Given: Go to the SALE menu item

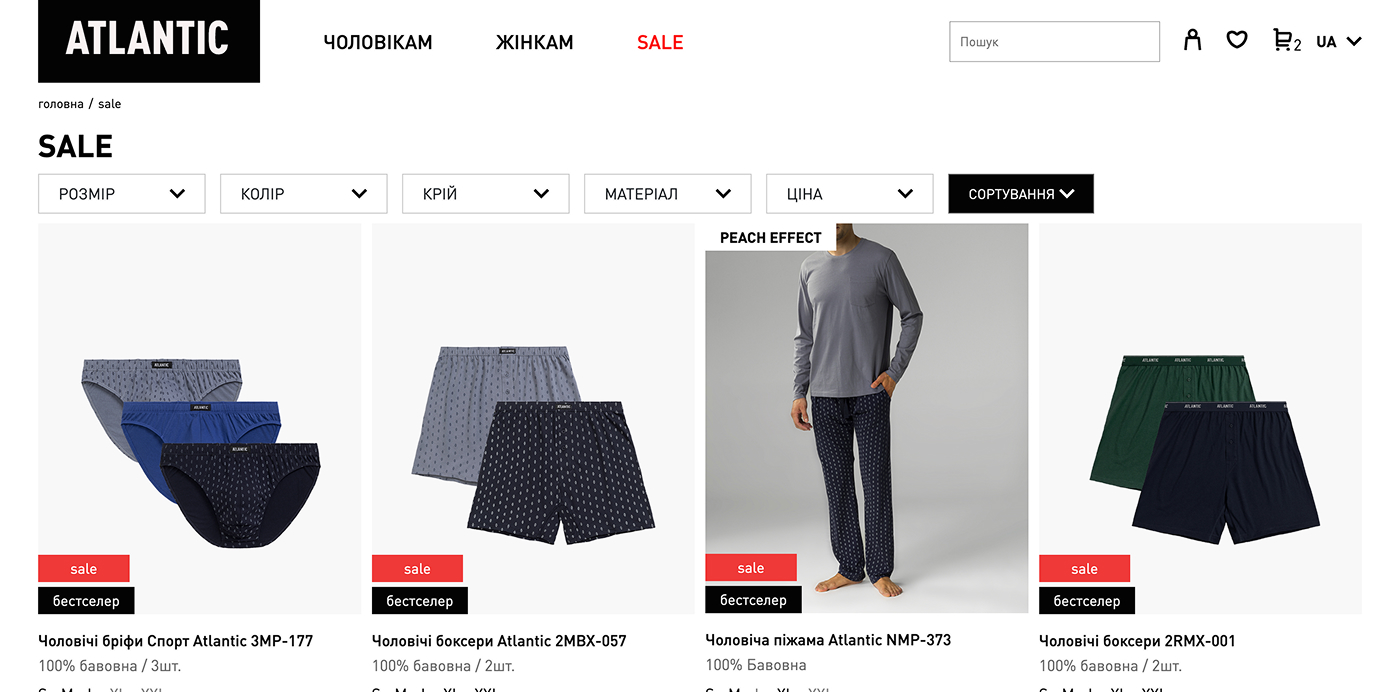Looking at the screenshot, I should pyautogui.click(x=660, y=42).
